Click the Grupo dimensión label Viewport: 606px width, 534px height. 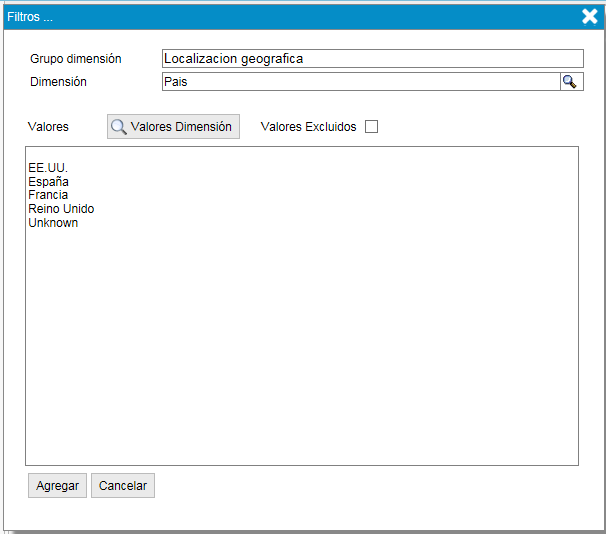76,59
